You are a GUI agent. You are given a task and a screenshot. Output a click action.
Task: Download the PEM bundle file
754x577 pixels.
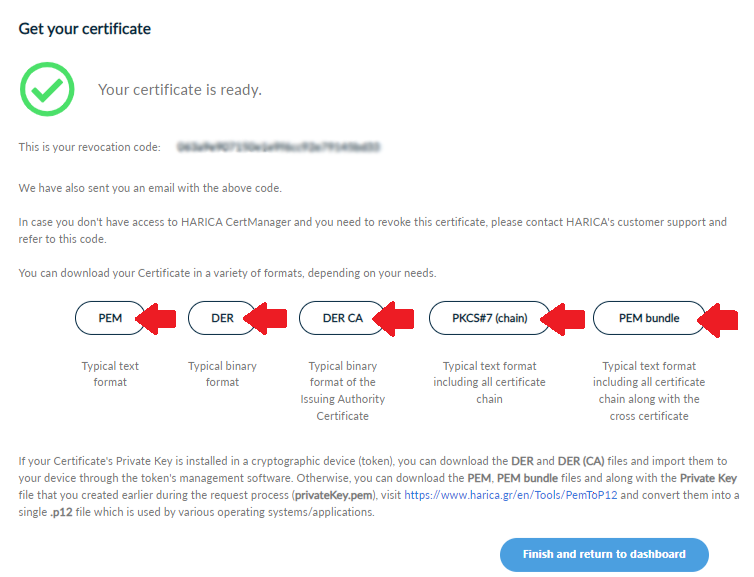(649, 318)
